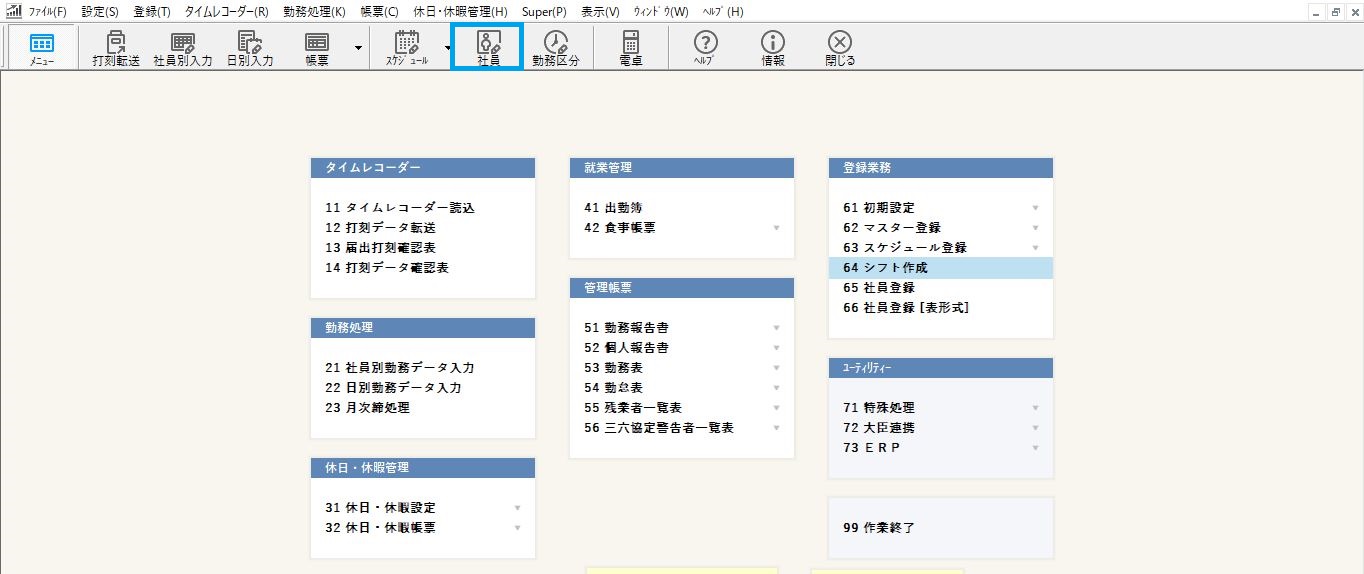Launch the 電卓 calculator icon
The height and width of the screenshot is (574, 1364).
630,47
